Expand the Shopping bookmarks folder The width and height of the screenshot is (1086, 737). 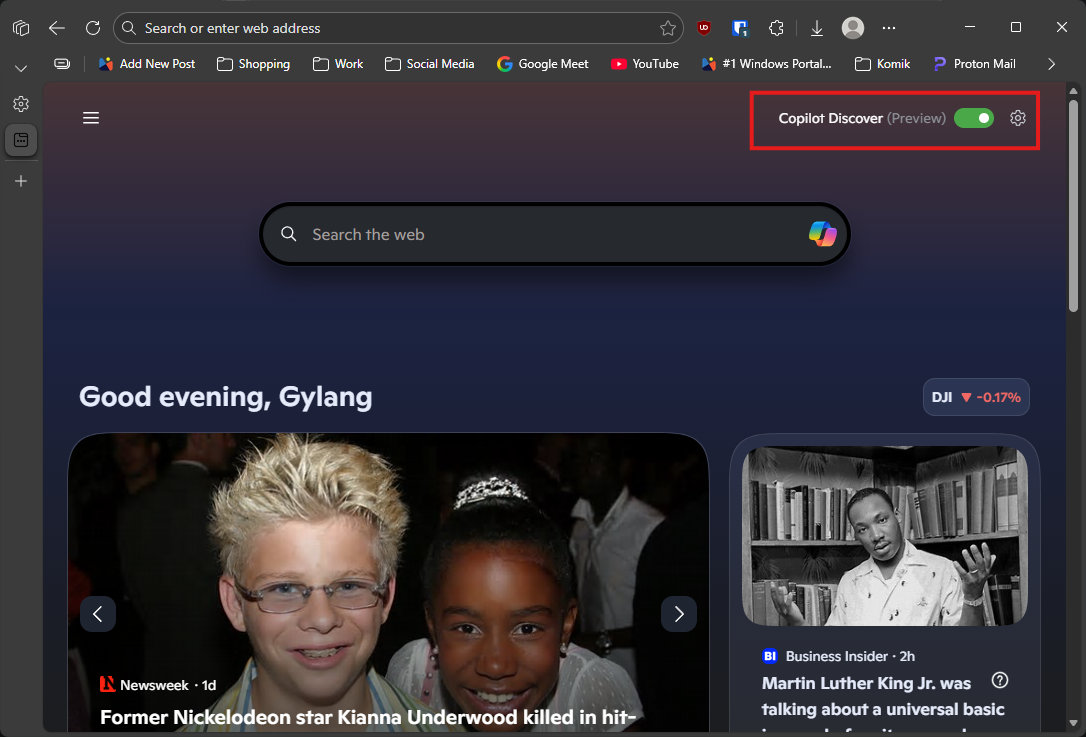tap(254, 64)
